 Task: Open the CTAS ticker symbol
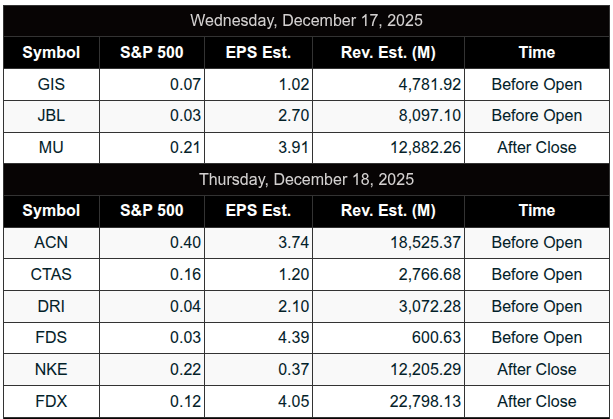coord(52,274)
